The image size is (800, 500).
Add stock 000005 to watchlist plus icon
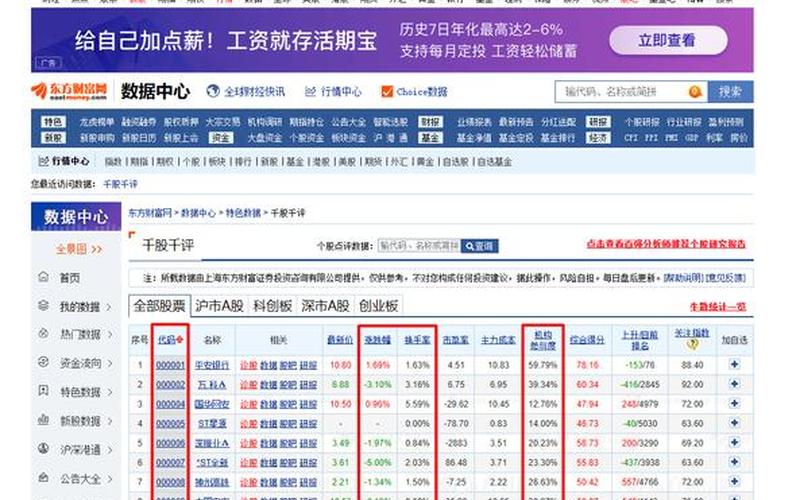click(x=734, y=423)
